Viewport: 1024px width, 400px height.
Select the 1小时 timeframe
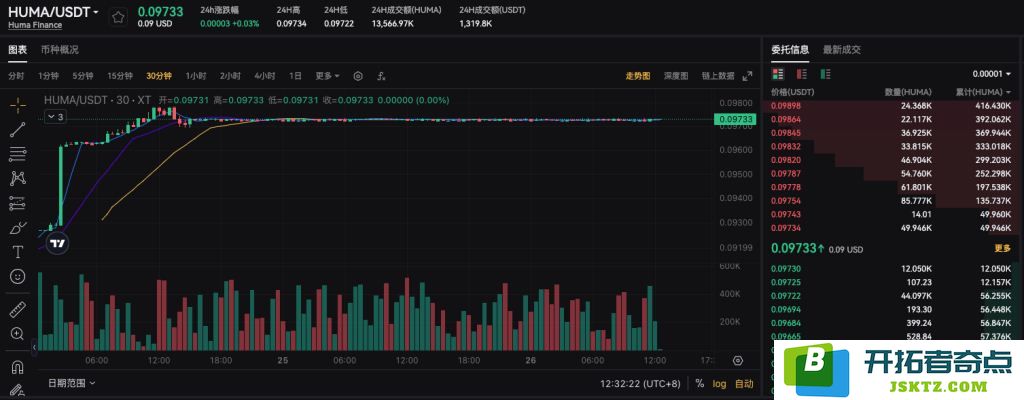(196, 76)
